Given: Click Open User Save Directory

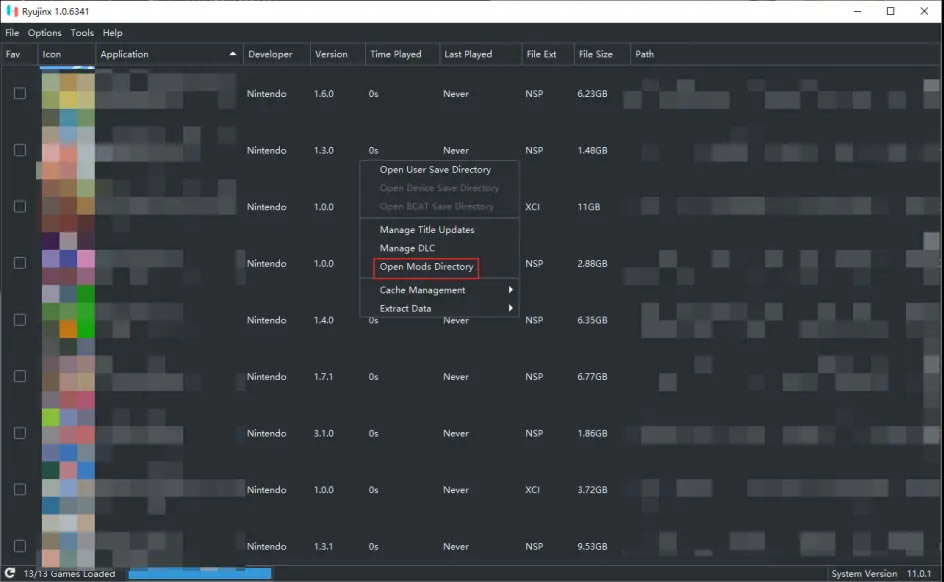Looking at the screenshot, I should click(435, 170).
